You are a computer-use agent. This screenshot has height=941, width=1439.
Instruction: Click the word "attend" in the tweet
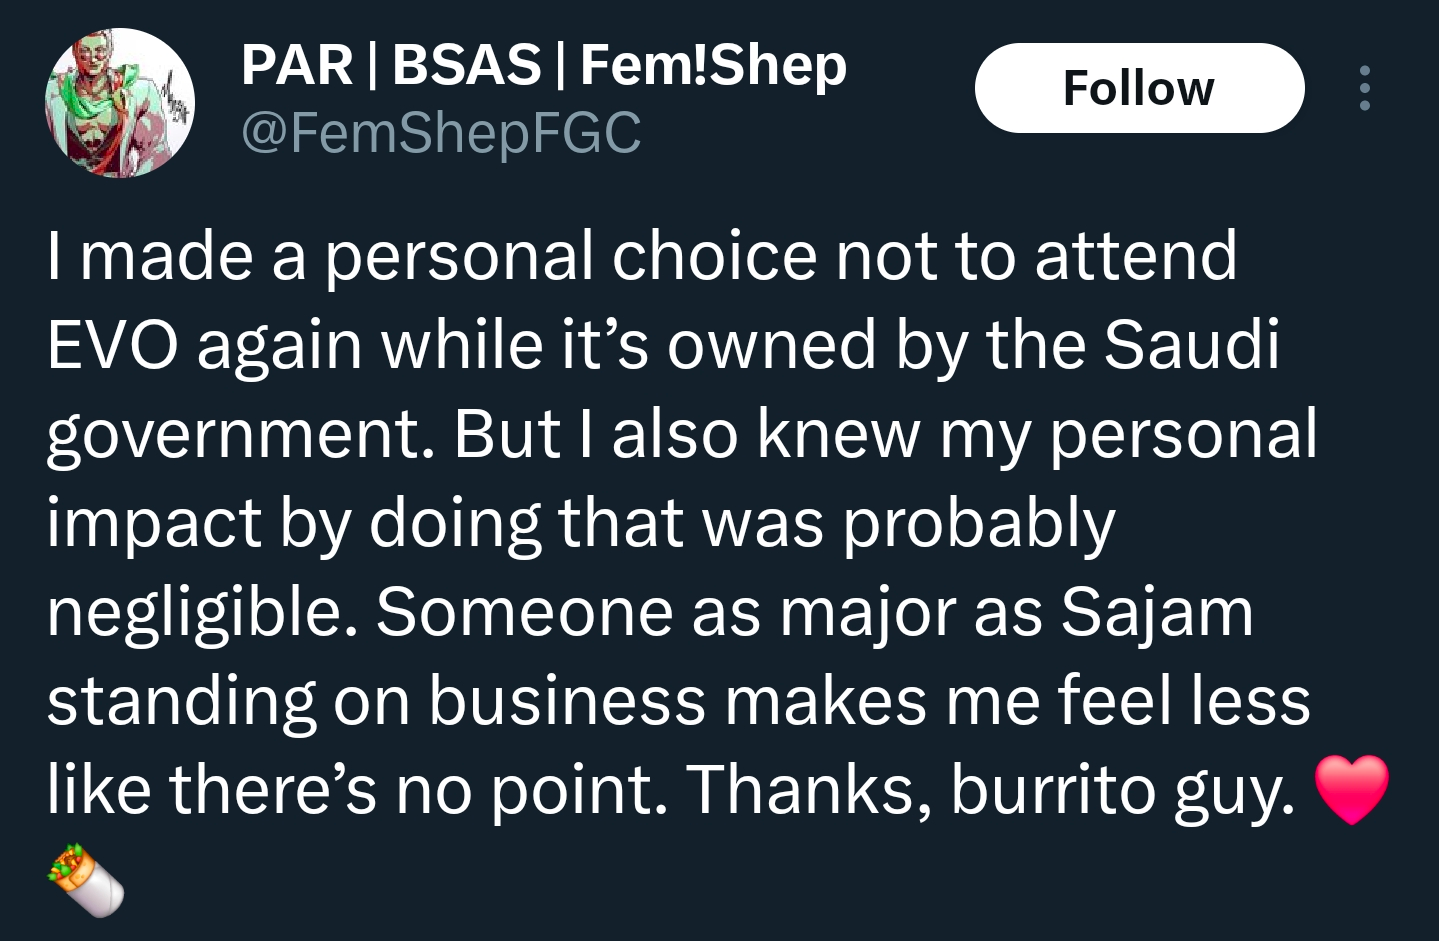click(1136, 257)
